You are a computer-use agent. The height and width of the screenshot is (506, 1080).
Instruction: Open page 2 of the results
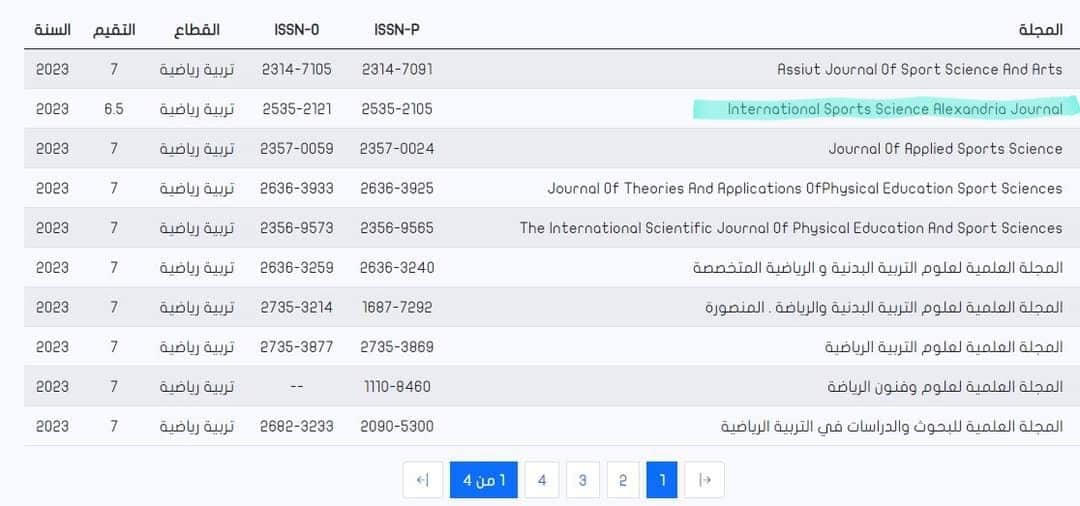(622, 480)
